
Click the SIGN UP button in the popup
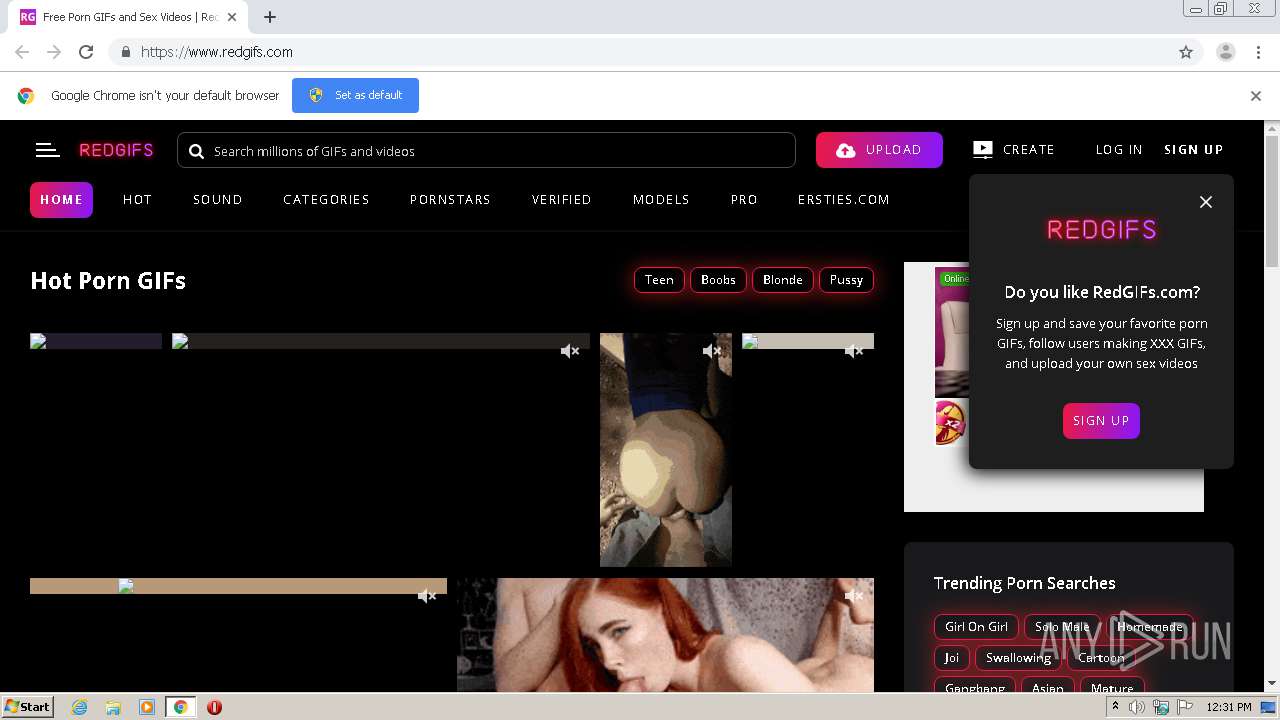pyautogui.click(x=1101, y=421)
